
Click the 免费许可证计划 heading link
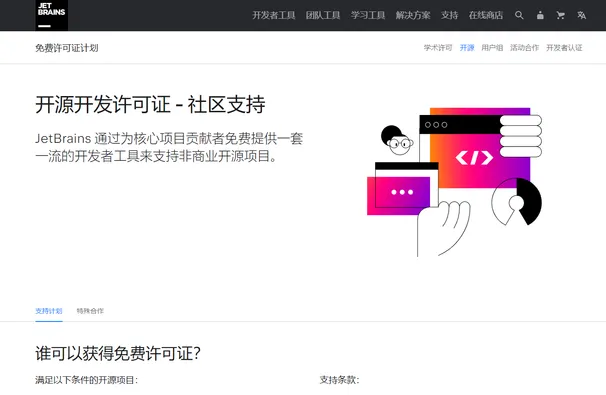[67, 48]
